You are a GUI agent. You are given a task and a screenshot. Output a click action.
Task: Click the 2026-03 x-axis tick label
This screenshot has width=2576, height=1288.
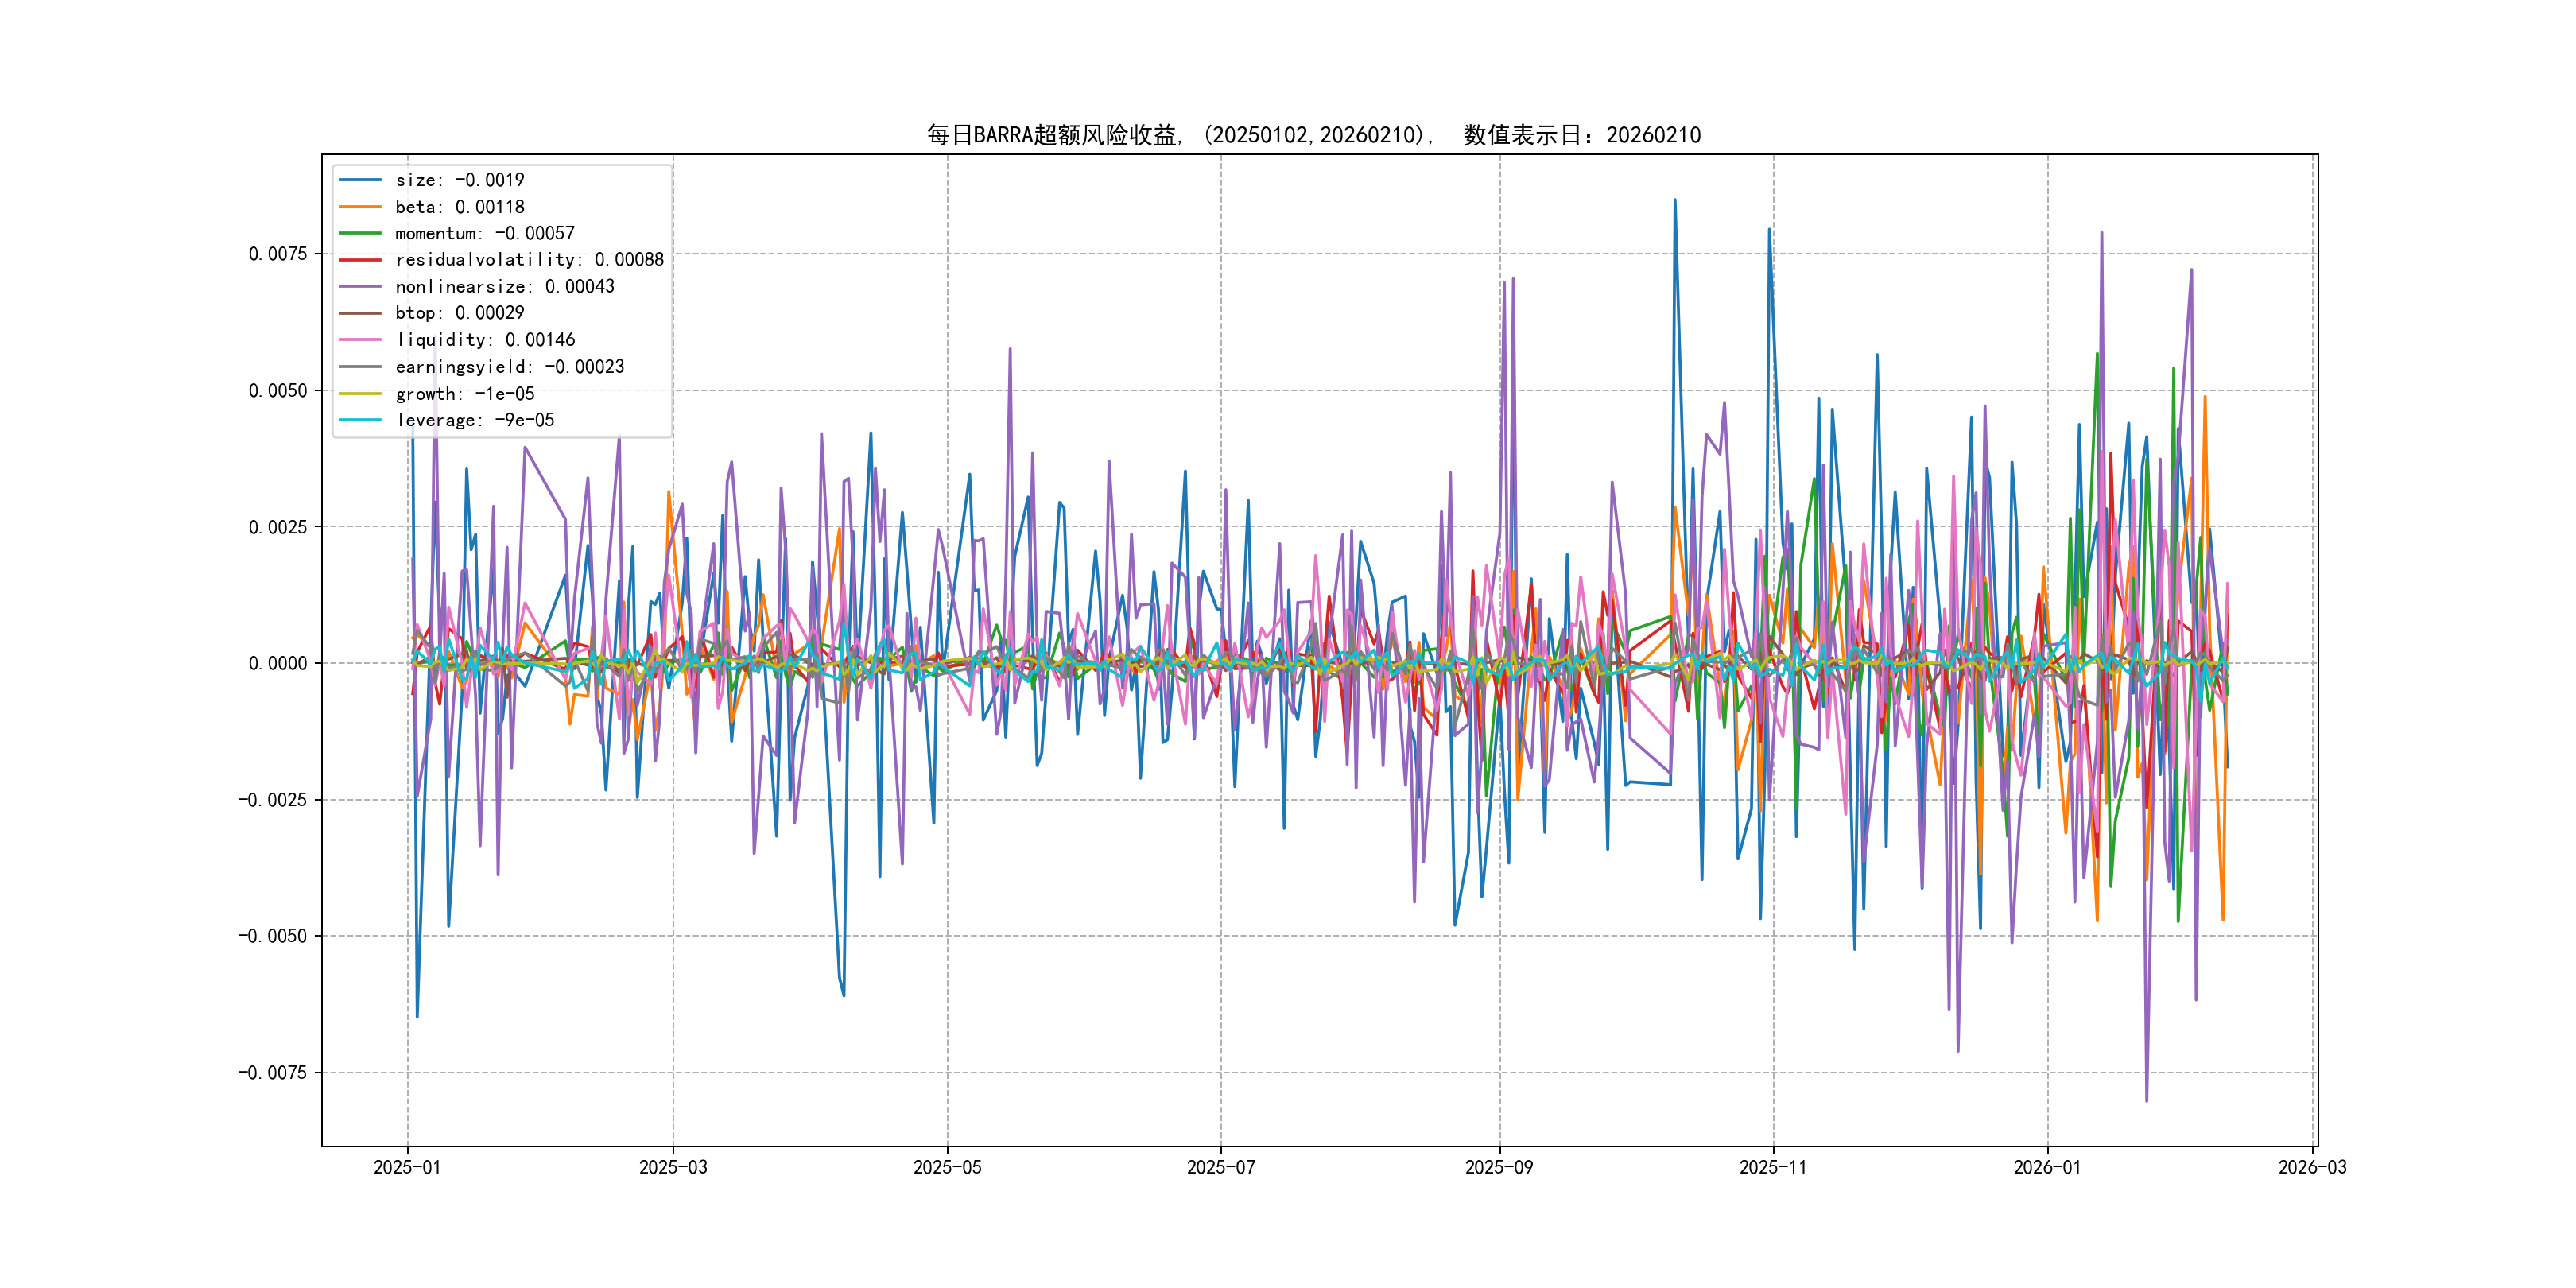click(x=2311, y=1167)
